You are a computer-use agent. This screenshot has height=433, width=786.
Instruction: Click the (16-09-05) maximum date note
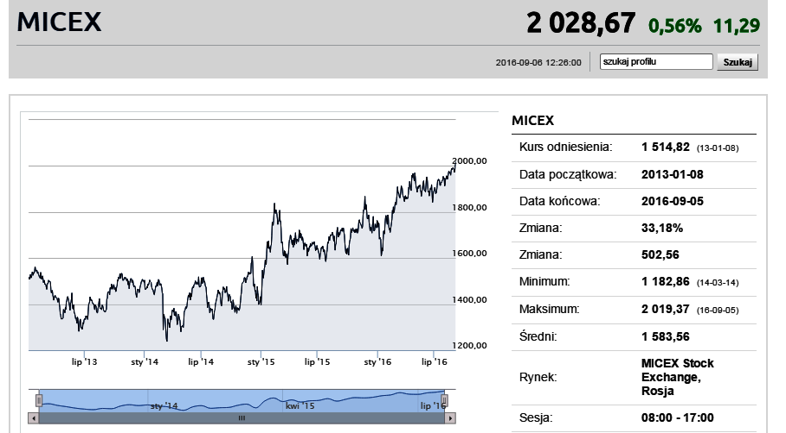tap(717, 311)
